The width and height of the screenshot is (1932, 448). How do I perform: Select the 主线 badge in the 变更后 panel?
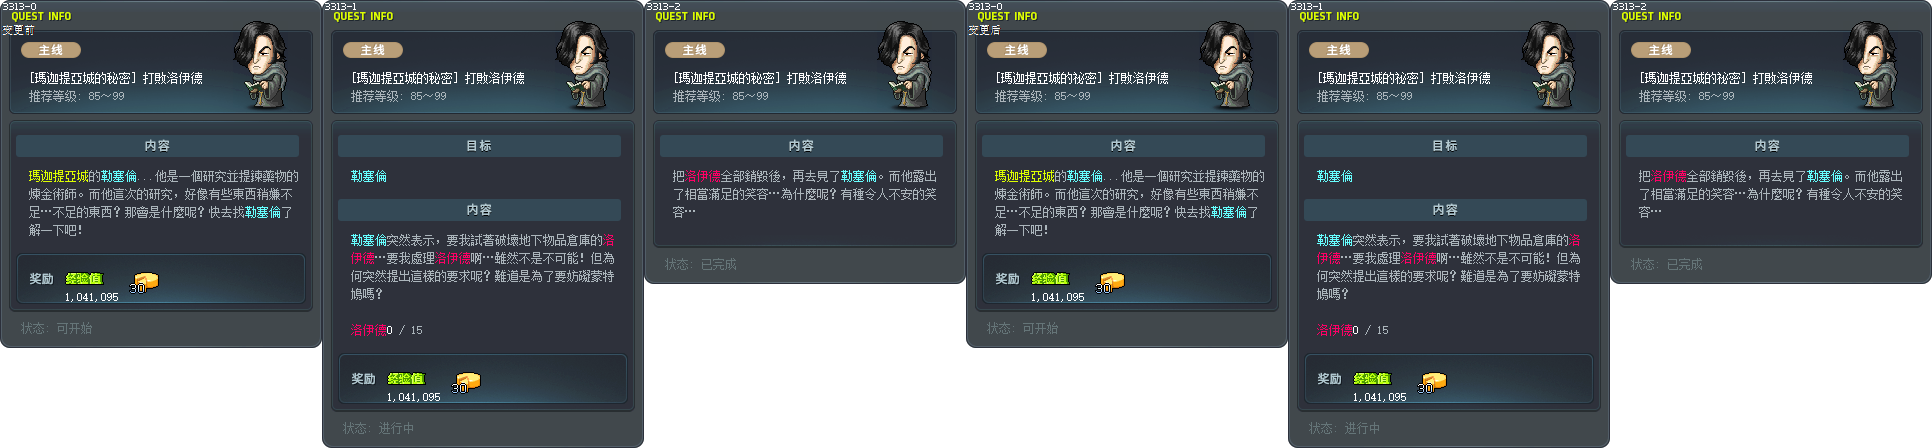1017,50
